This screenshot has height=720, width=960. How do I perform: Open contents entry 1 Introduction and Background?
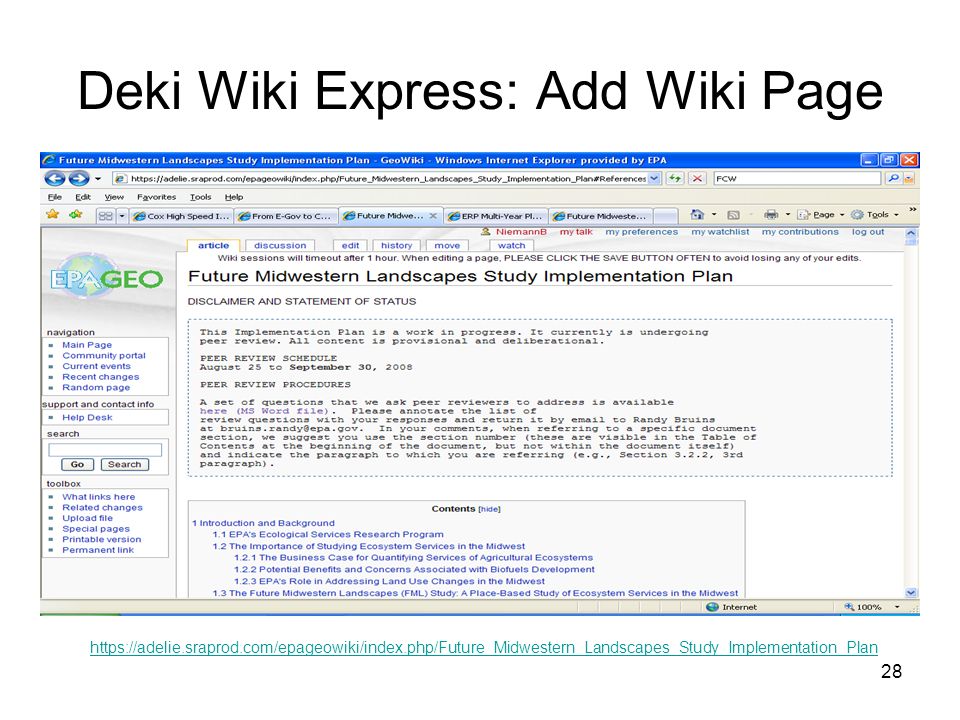263,523
